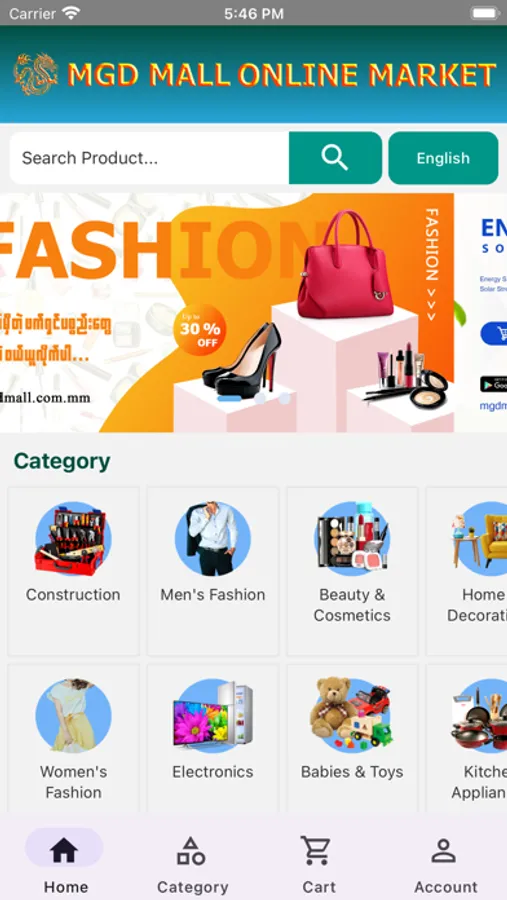
Task: Choose the Home Decoration category
Action: point(466,571)
